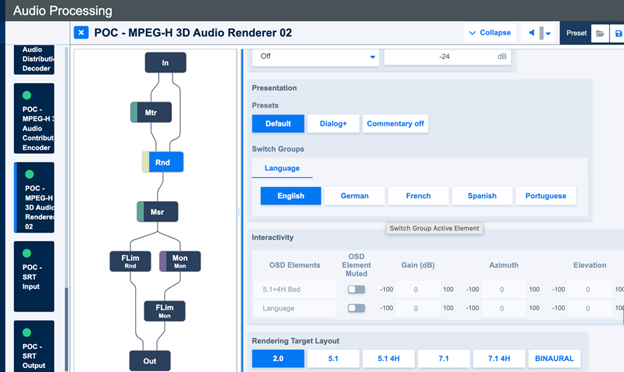Click the sidebar vertical scrollbar
The image size is (624, 372).
(66, 329)
